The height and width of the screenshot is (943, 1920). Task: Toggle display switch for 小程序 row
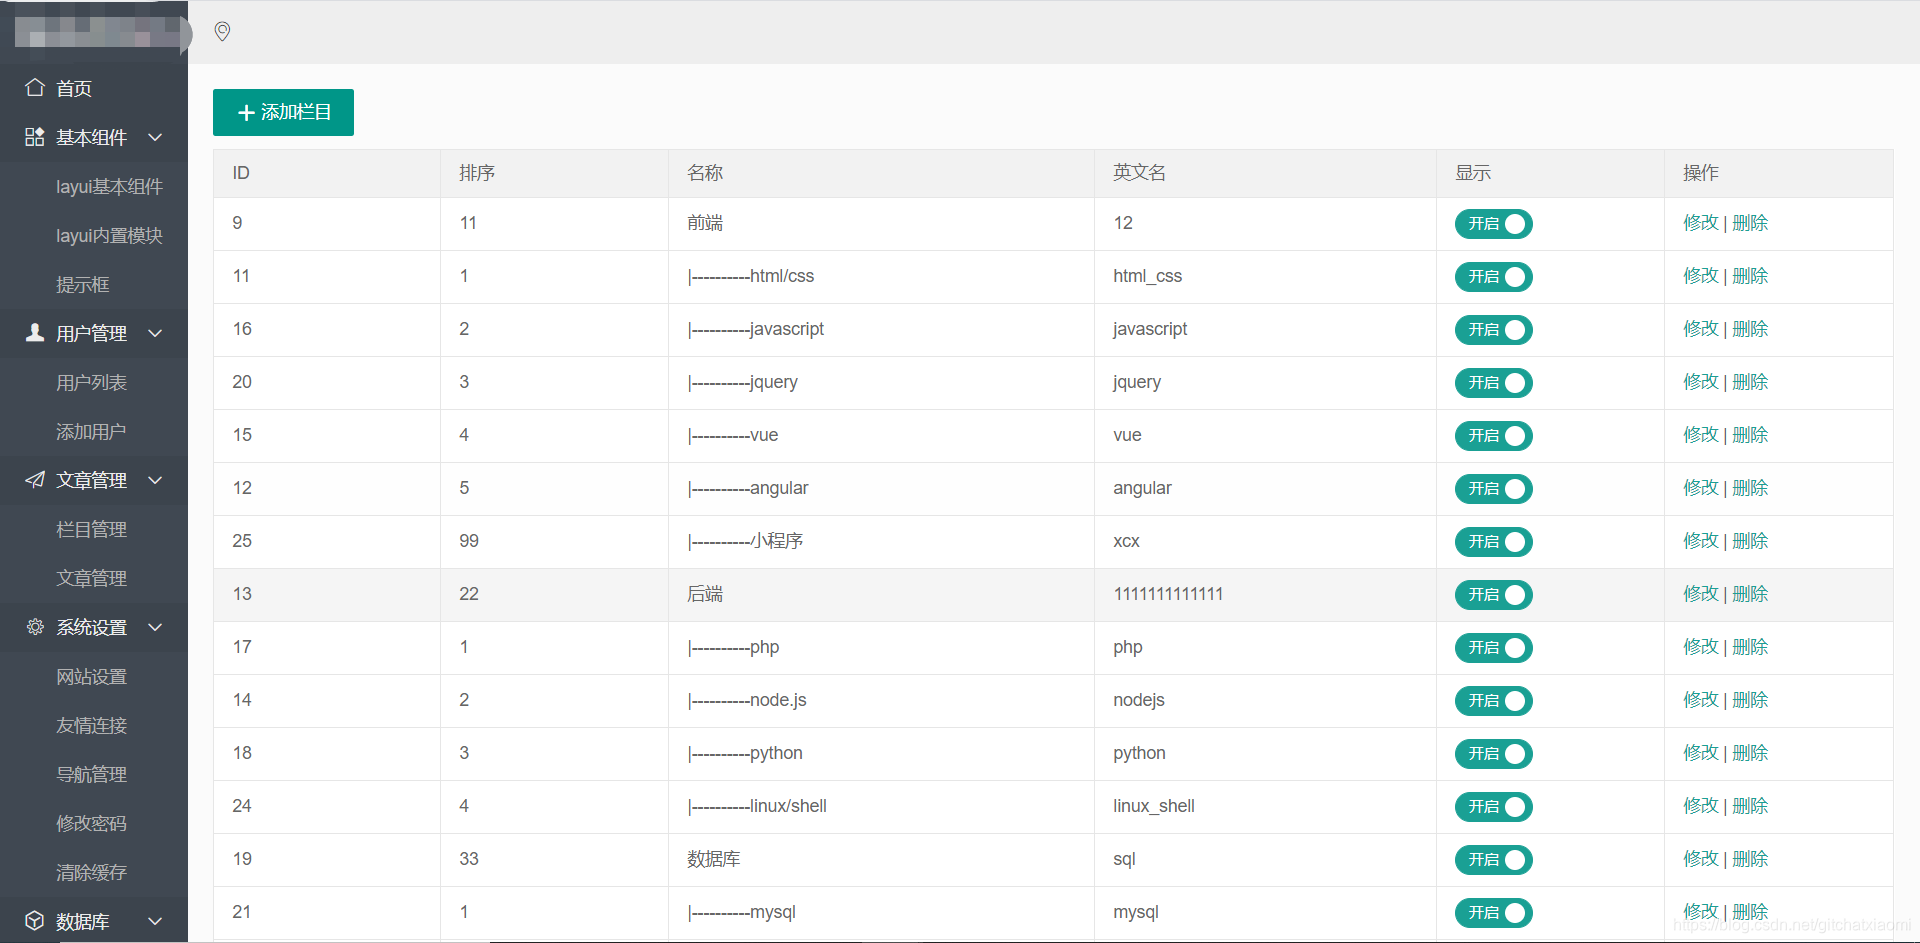click(x=1493, y=542)
